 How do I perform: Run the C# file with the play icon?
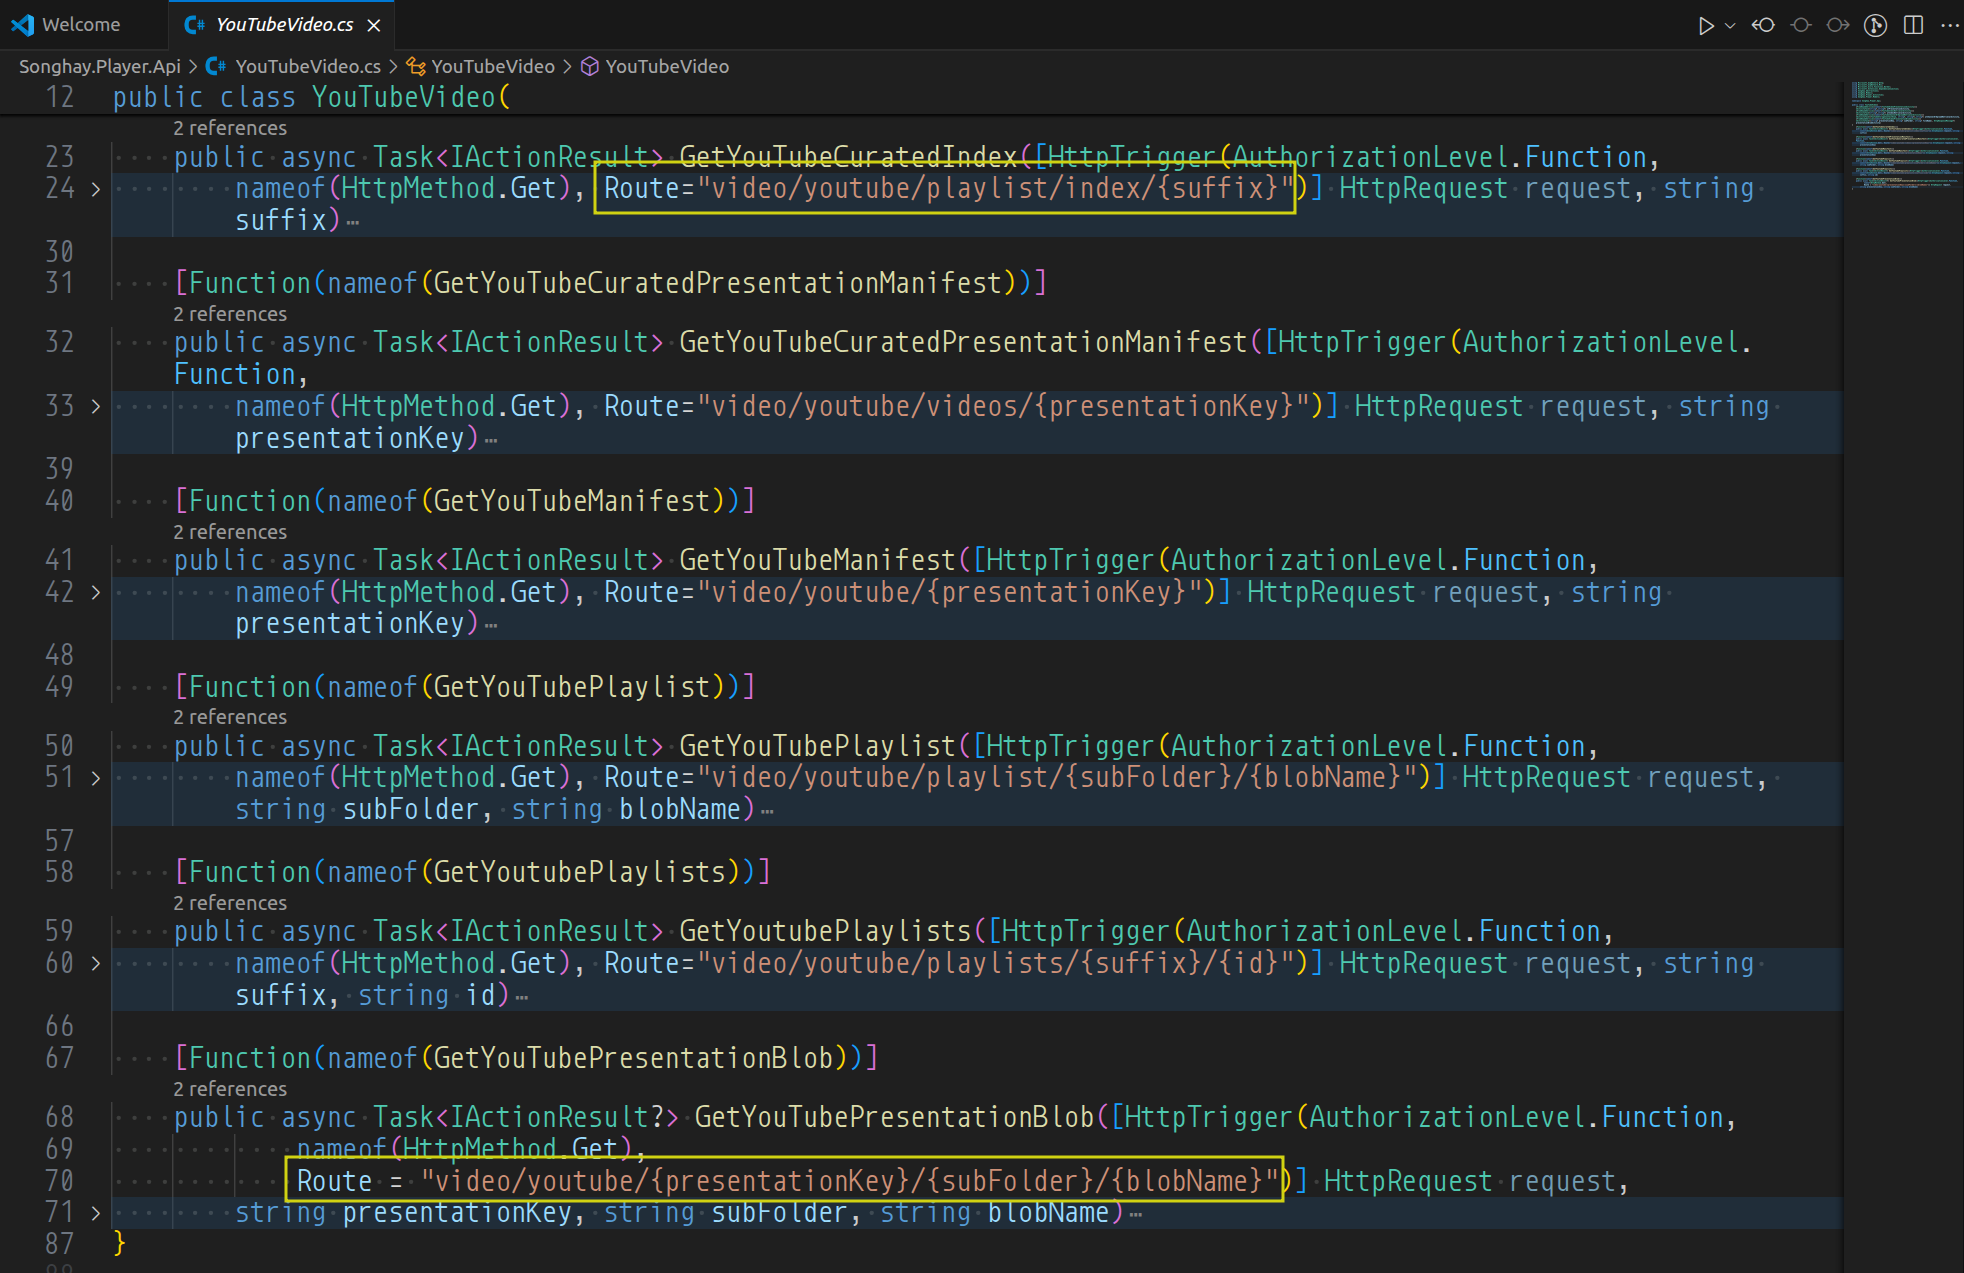(x=1706, y=25)
